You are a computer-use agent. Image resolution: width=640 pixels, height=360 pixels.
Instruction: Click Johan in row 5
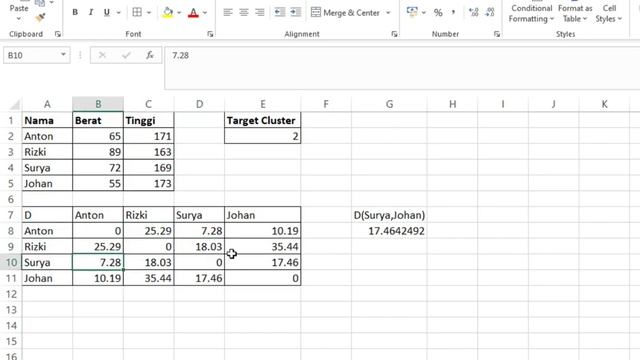(x=47, y=184)
